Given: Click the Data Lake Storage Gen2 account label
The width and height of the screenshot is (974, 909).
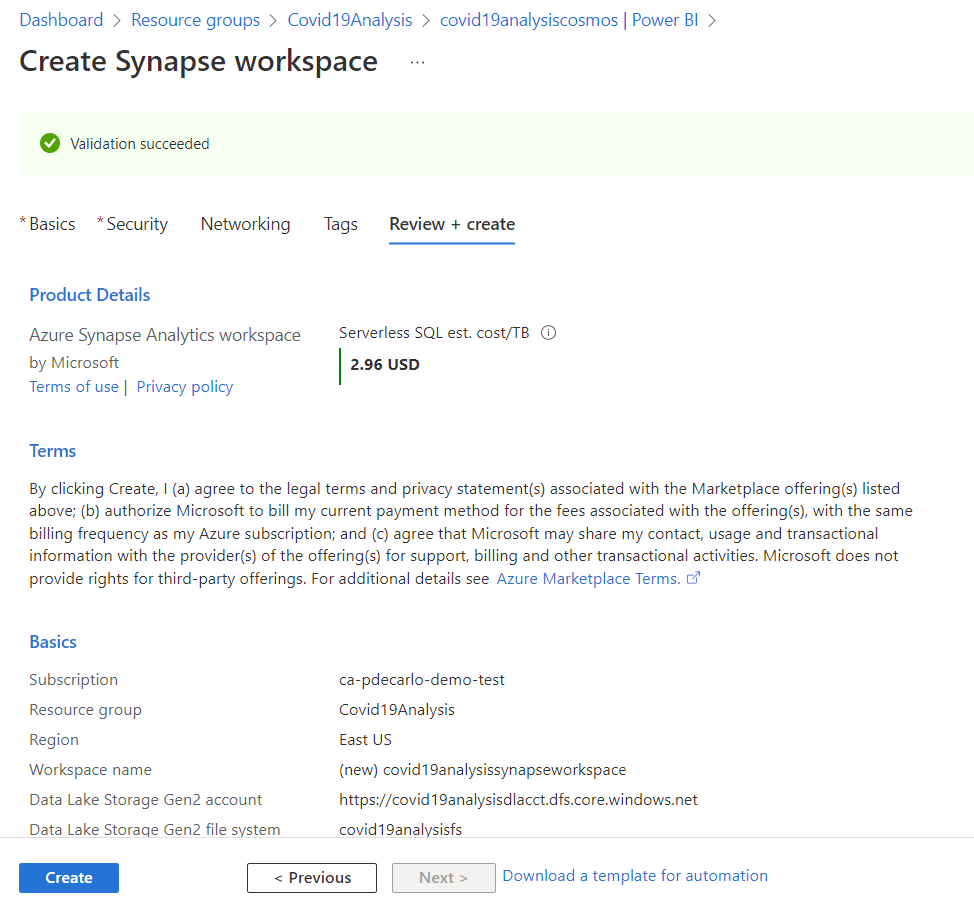Looking at the screenshot, I should (x=145, y=800).
